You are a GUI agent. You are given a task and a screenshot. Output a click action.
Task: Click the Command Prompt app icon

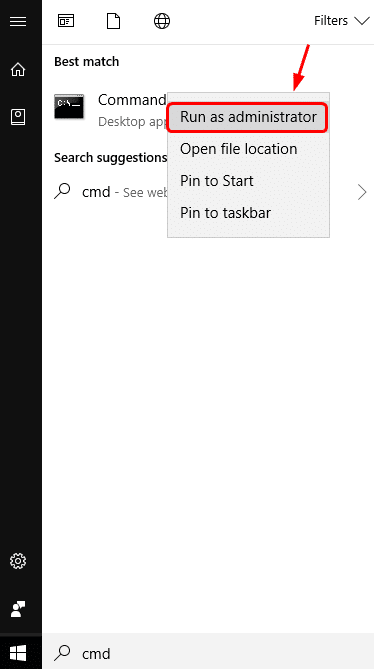tap(69, 106)
